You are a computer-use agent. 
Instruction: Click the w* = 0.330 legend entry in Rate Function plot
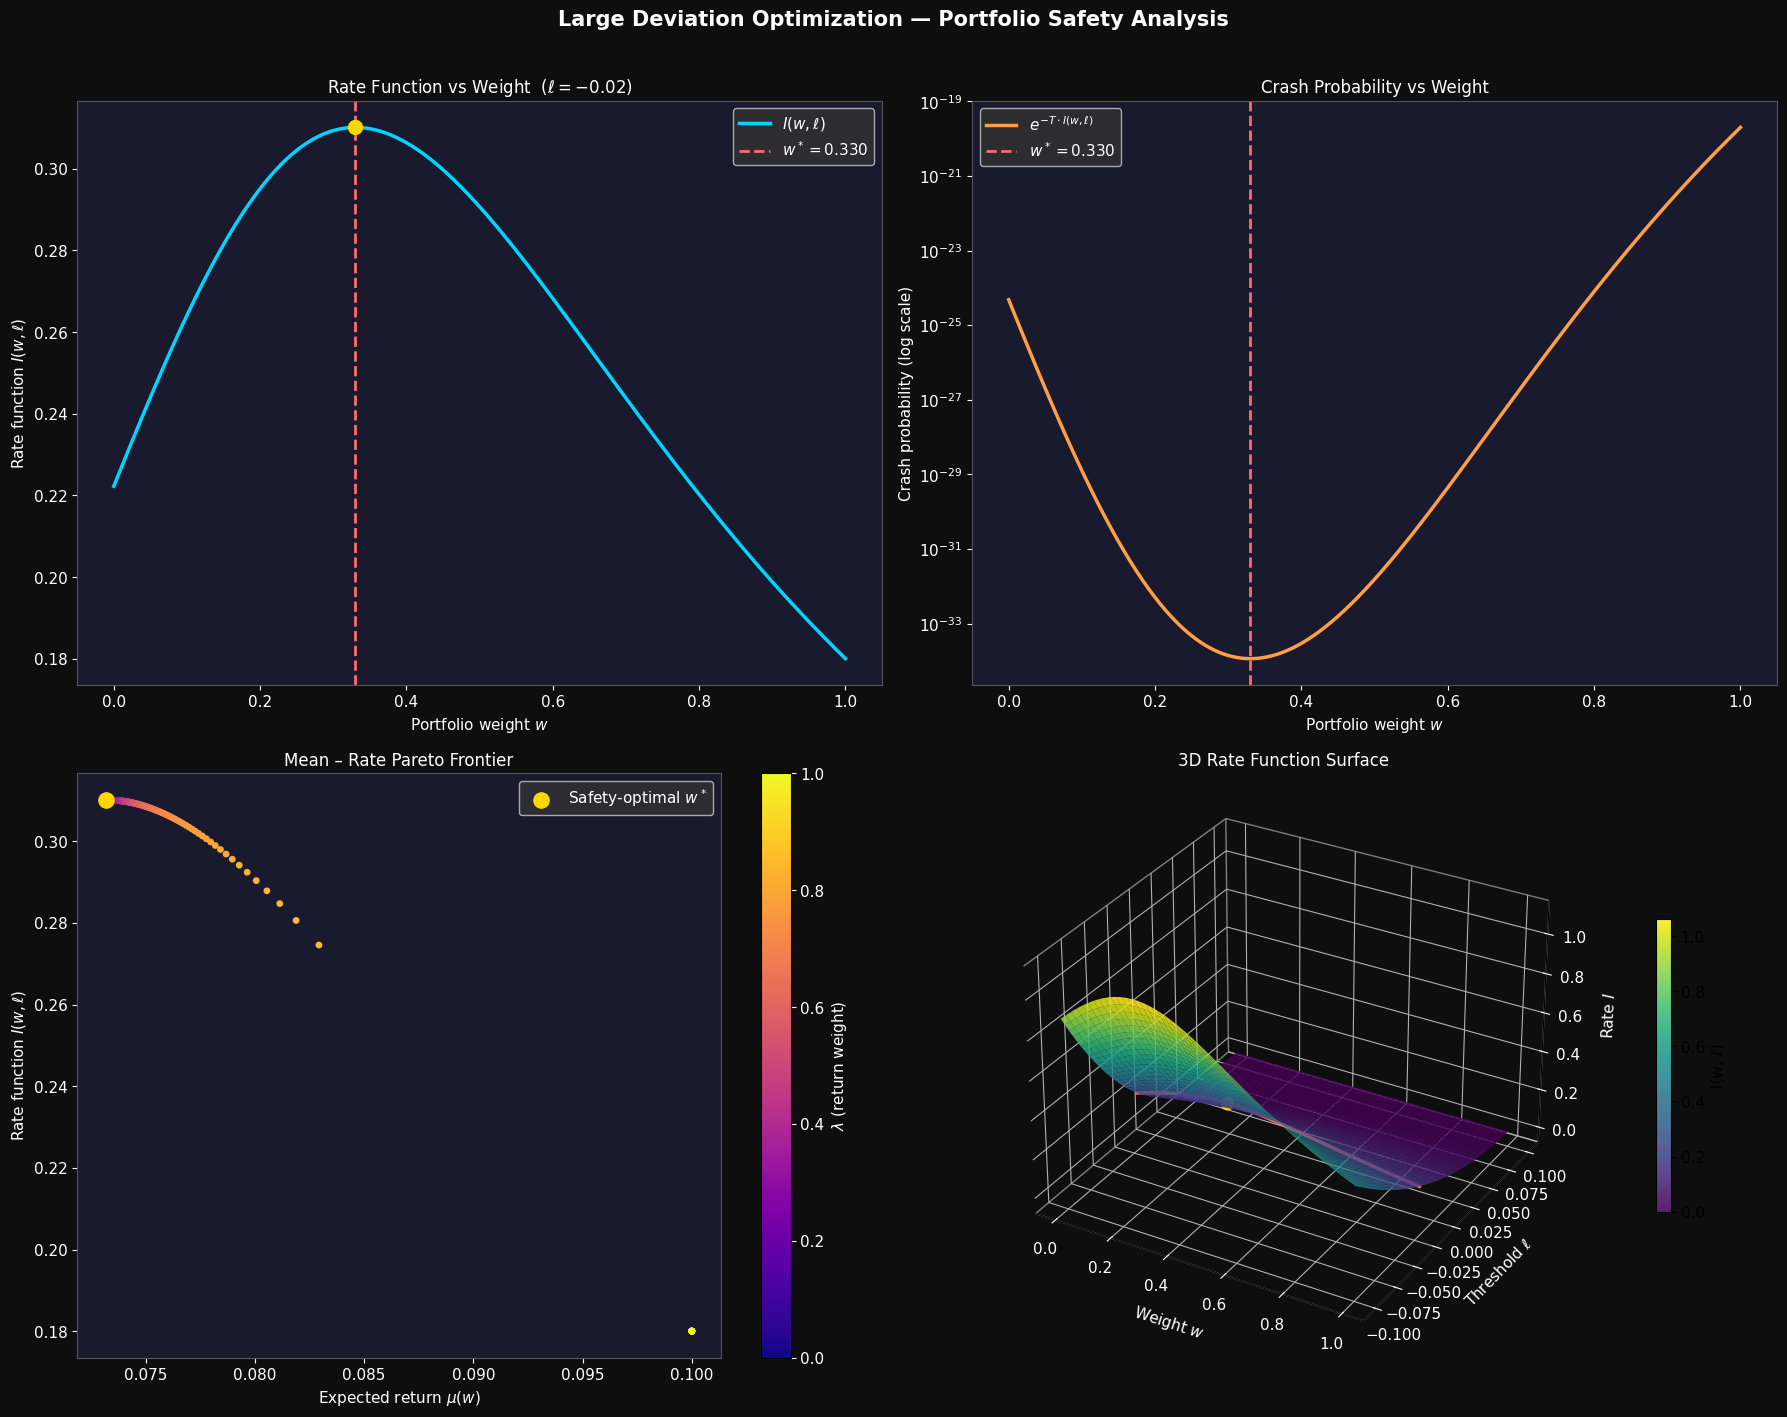coord(803,151)
